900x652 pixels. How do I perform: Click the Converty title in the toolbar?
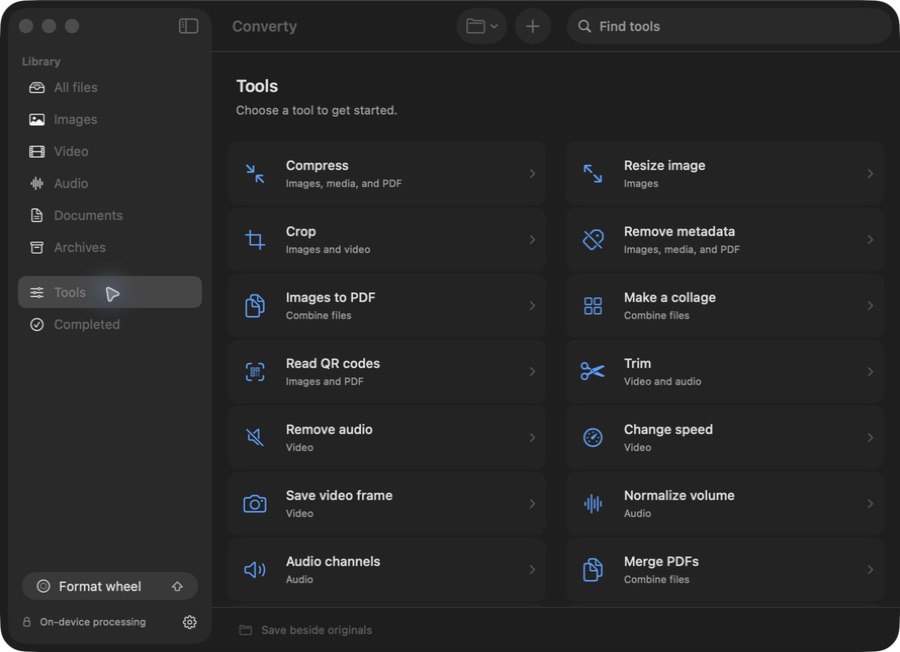(265, 26)
